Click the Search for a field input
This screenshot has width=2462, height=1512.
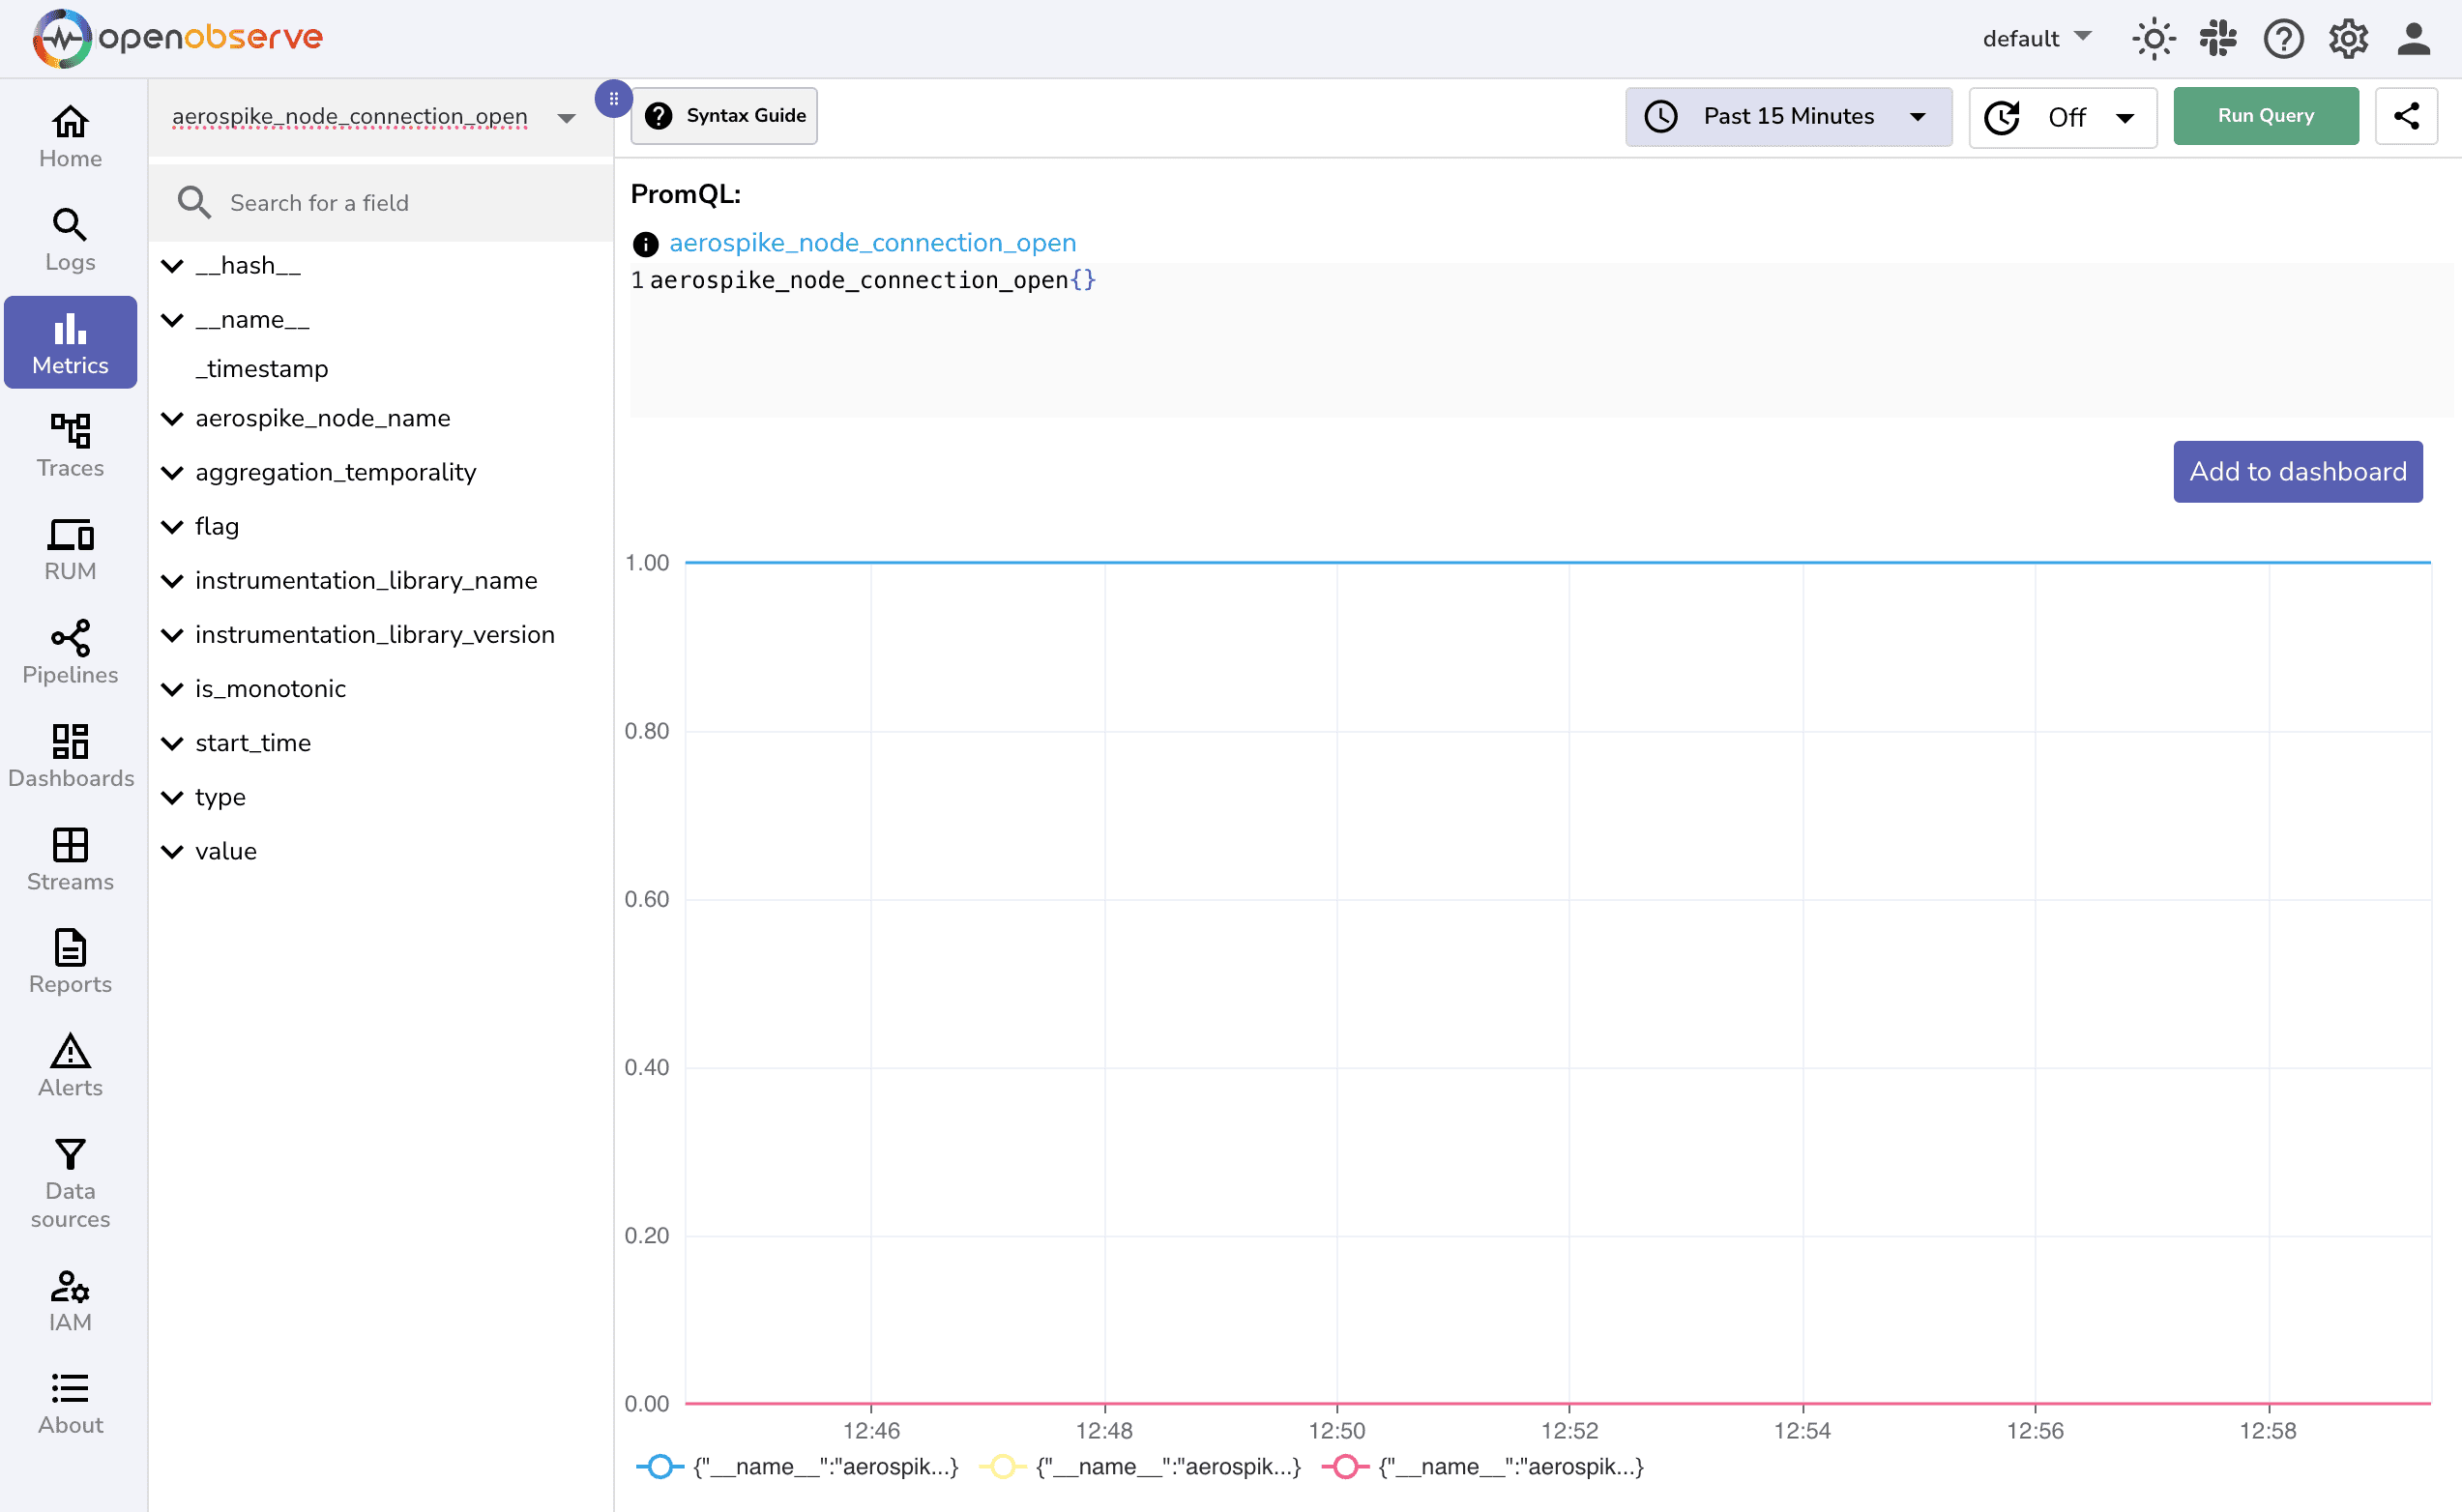click(380, 202)
